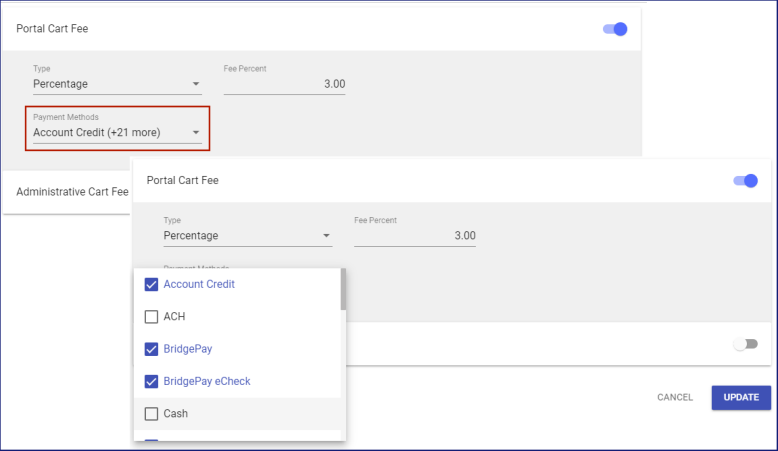Deselect the BridgePay eCheck option
This screenshot has height=451, width=778.
pos(152,381)
